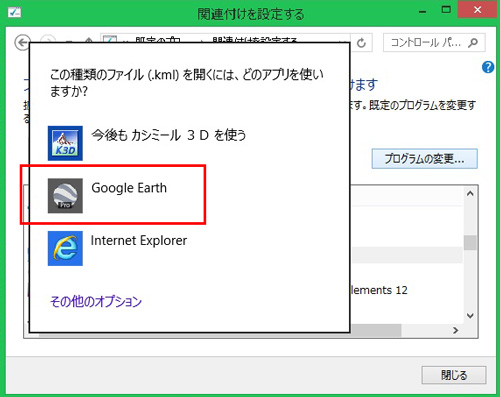Close the 関連付けを設定する window
Screen dimensions: 500x397
[478, 10]
